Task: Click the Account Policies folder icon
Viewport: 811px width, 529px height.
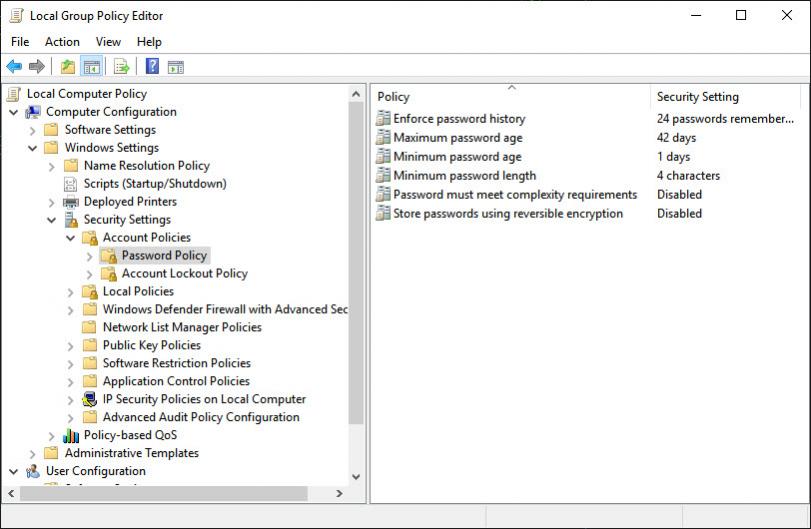Action: point(90,238)
